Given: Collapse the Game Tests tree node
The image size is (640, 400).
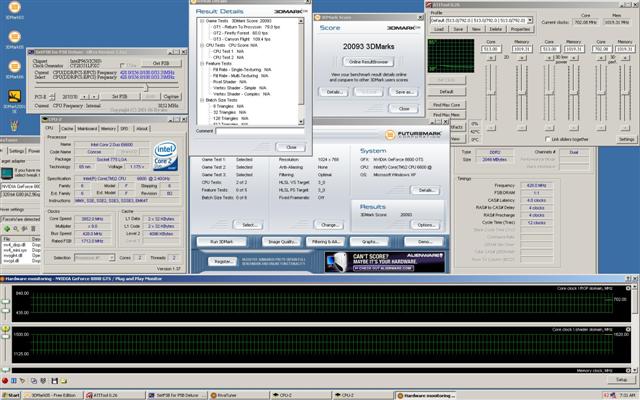Looking at the screenshot, I should (202, 20).
